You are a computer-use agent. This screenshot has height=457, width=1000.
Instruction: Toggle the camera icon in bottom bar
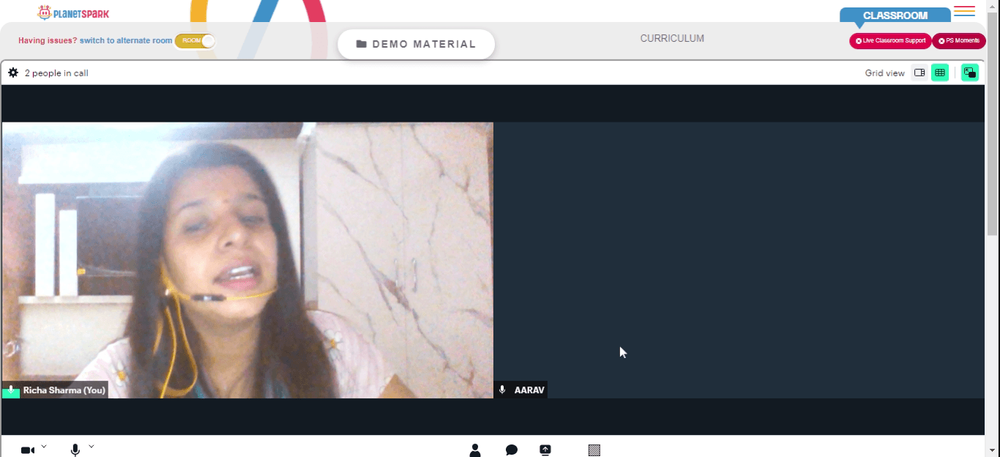pyautogui.click(x=27, y=451)
